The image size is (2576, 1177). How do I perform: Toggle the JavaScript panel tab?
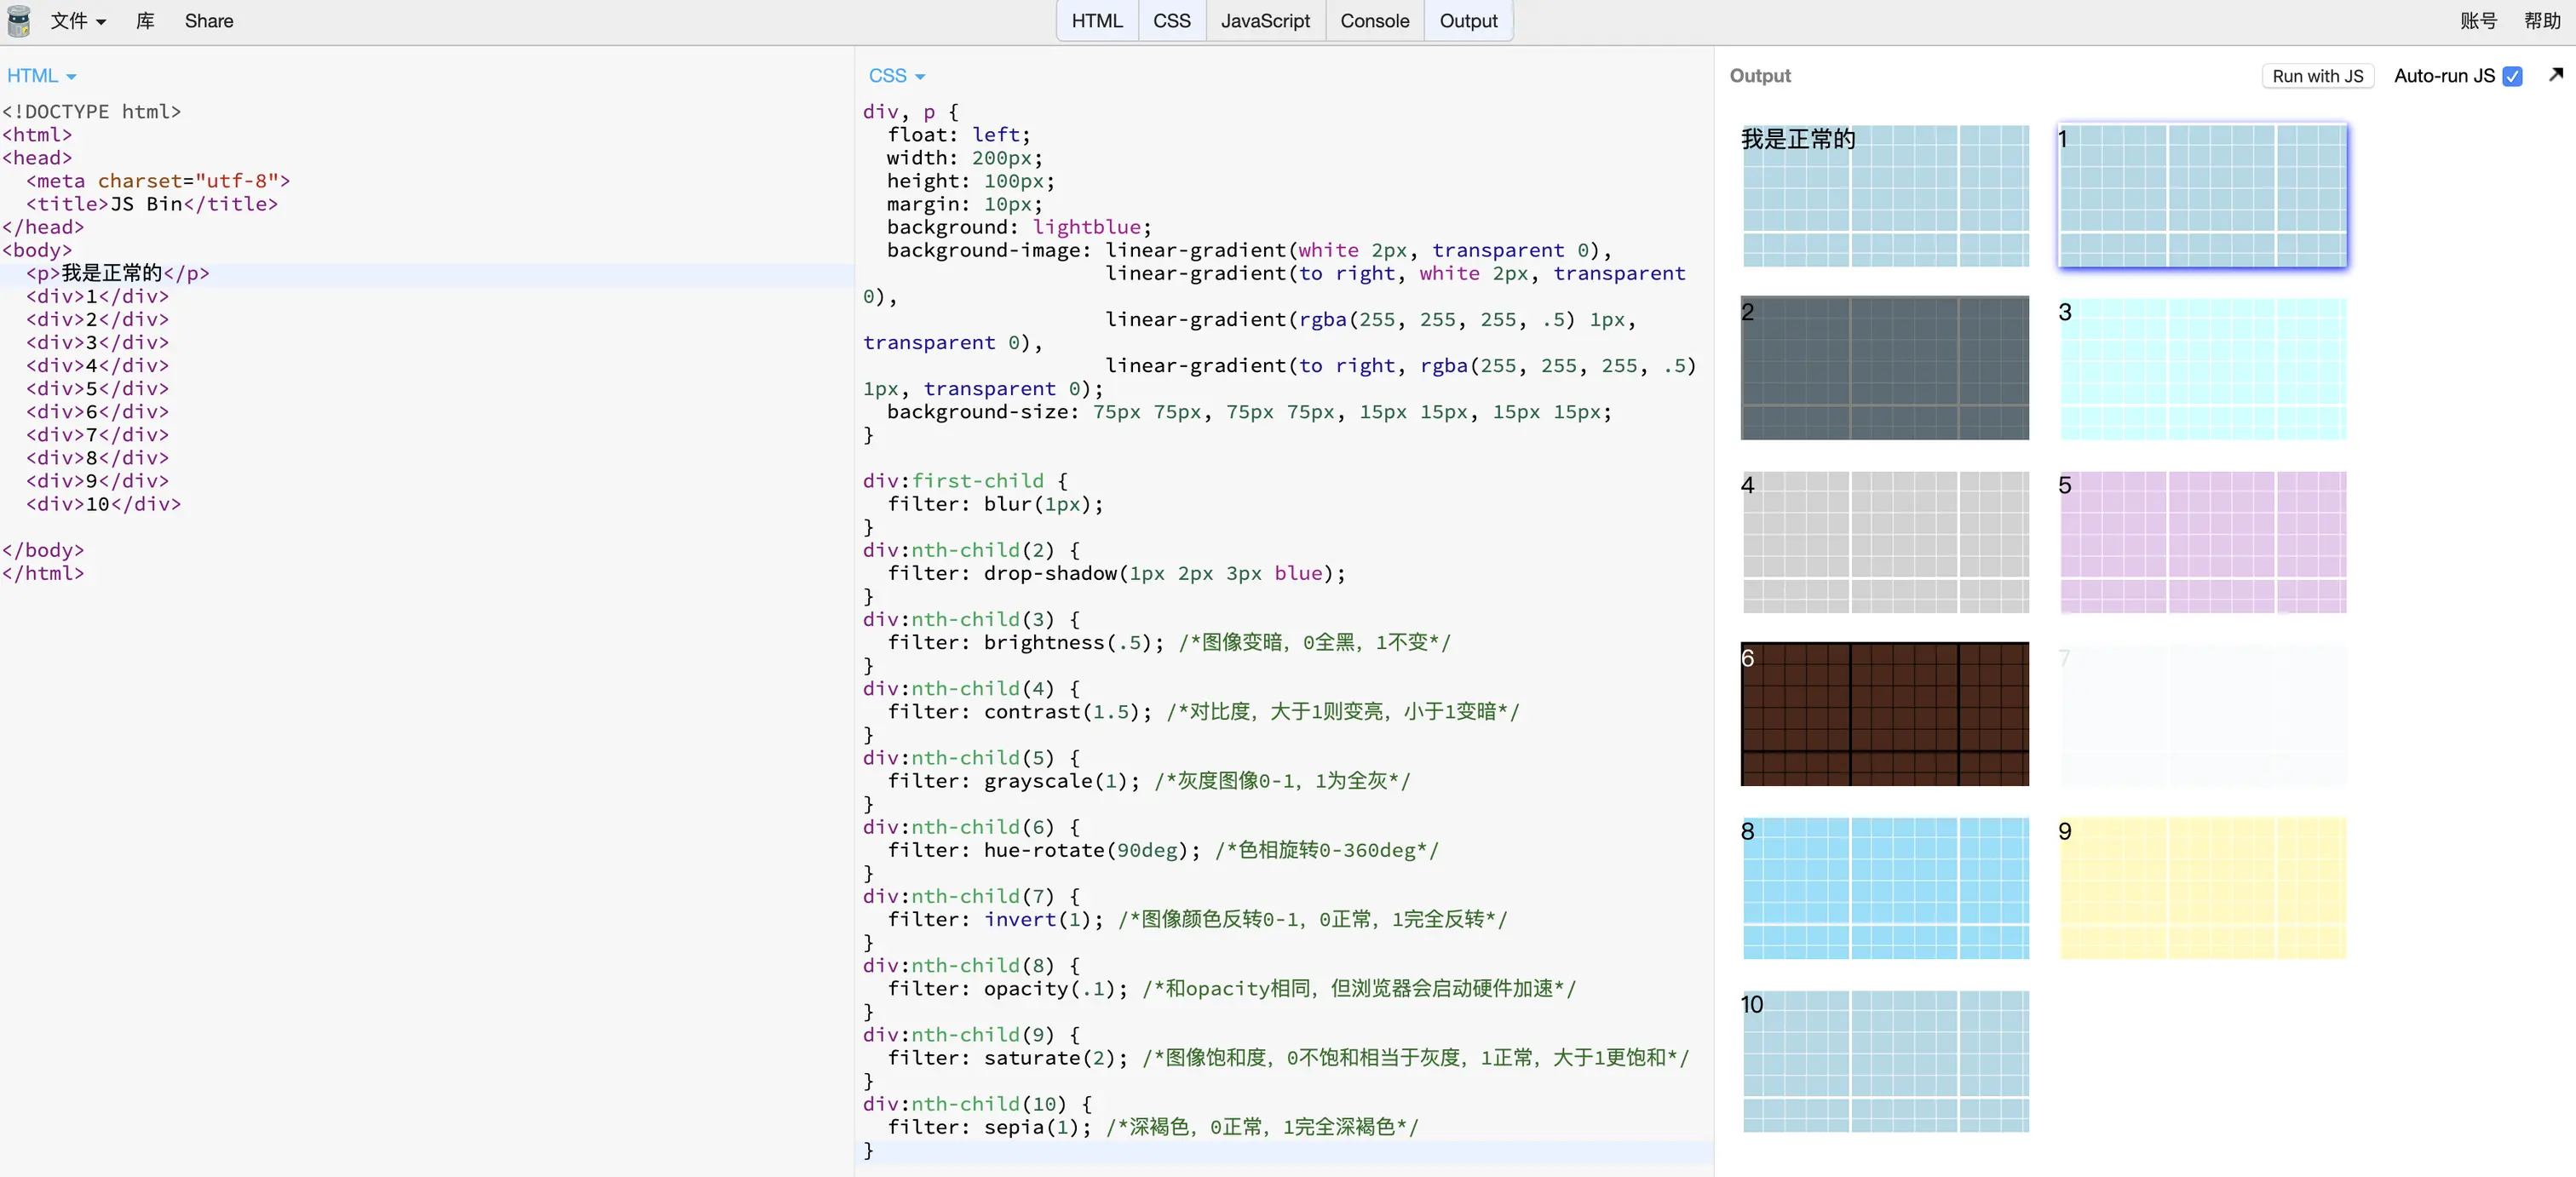1265,21
